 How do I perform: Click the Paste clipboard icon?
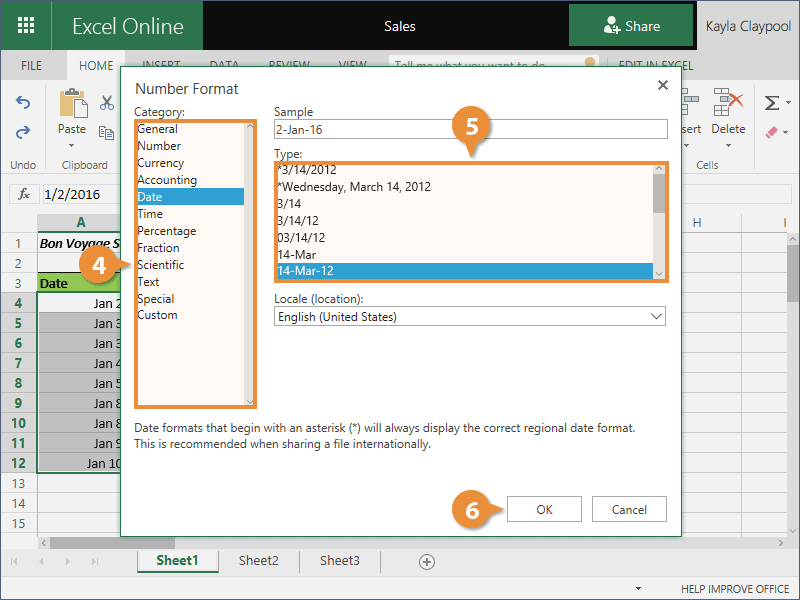tap(72, 104)
